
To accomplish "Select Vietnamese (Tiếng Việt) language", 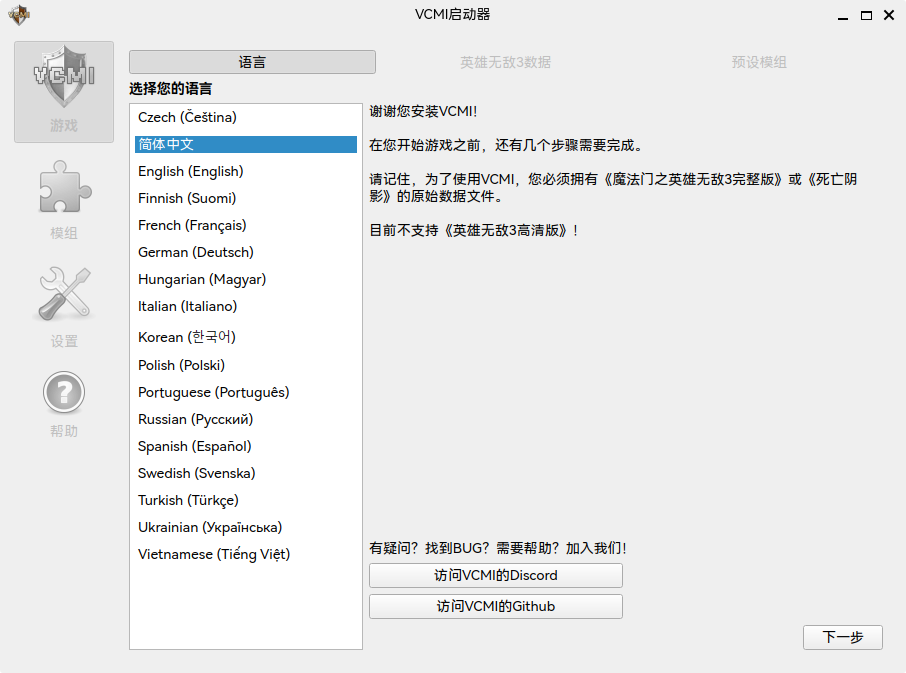I will point(246,555).
